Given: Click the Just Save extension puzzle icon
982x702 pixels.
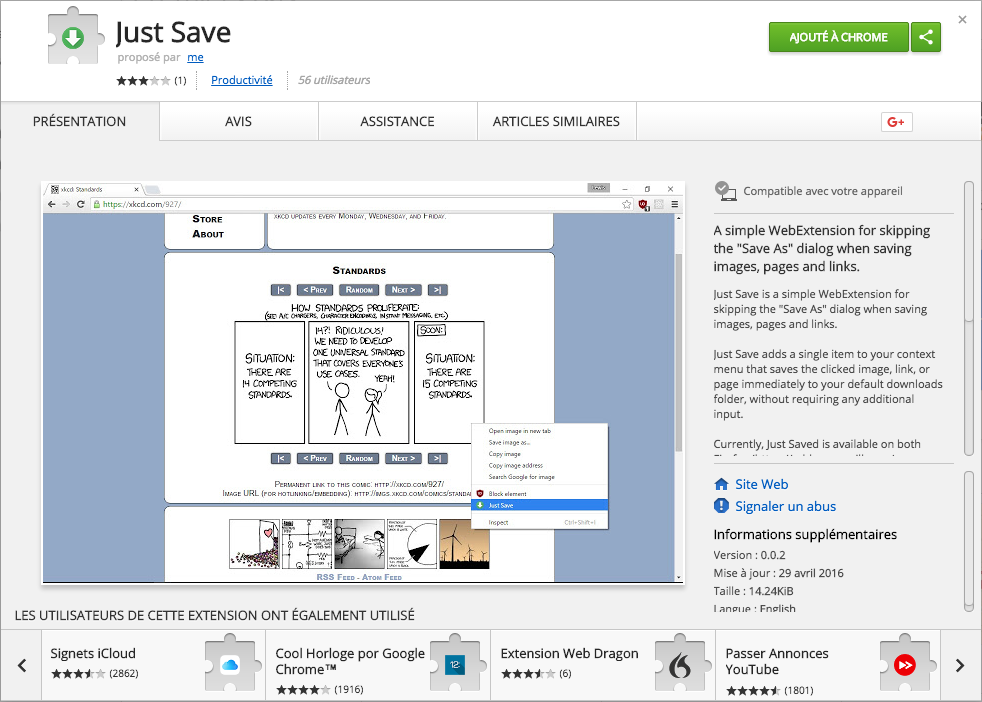Looking at the screenshot, I should click(74, 36).
